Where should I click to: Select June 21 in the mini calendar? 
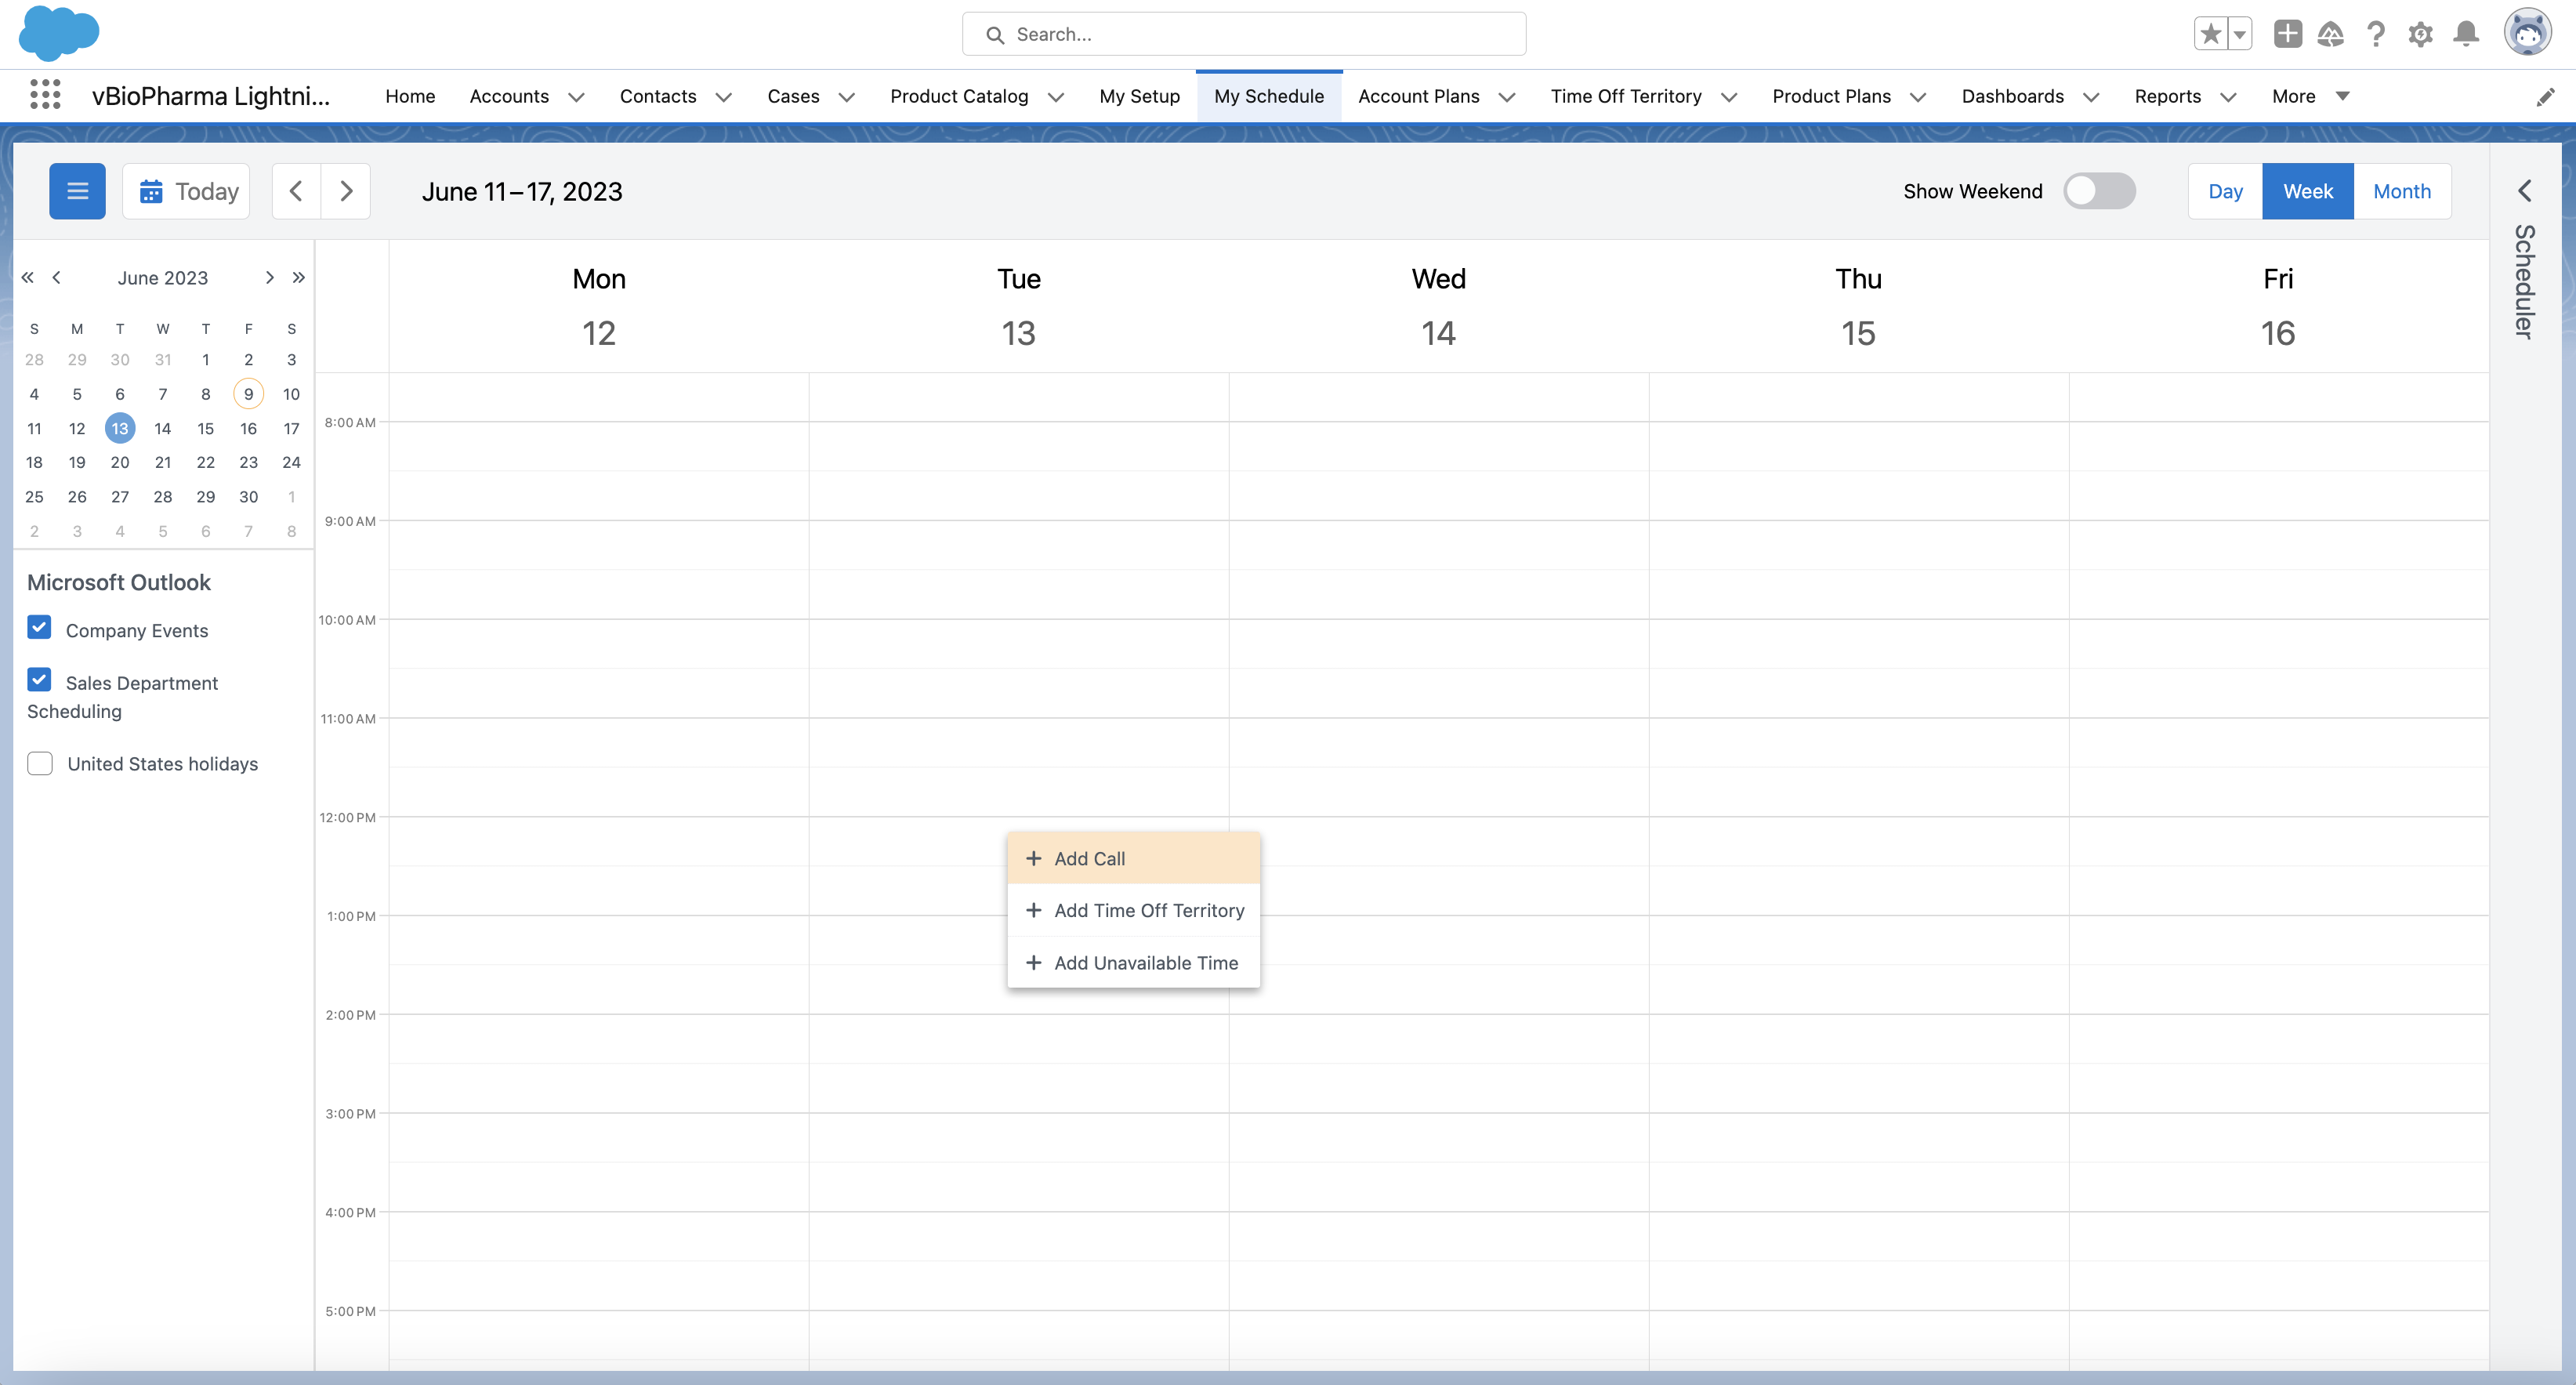162,462
